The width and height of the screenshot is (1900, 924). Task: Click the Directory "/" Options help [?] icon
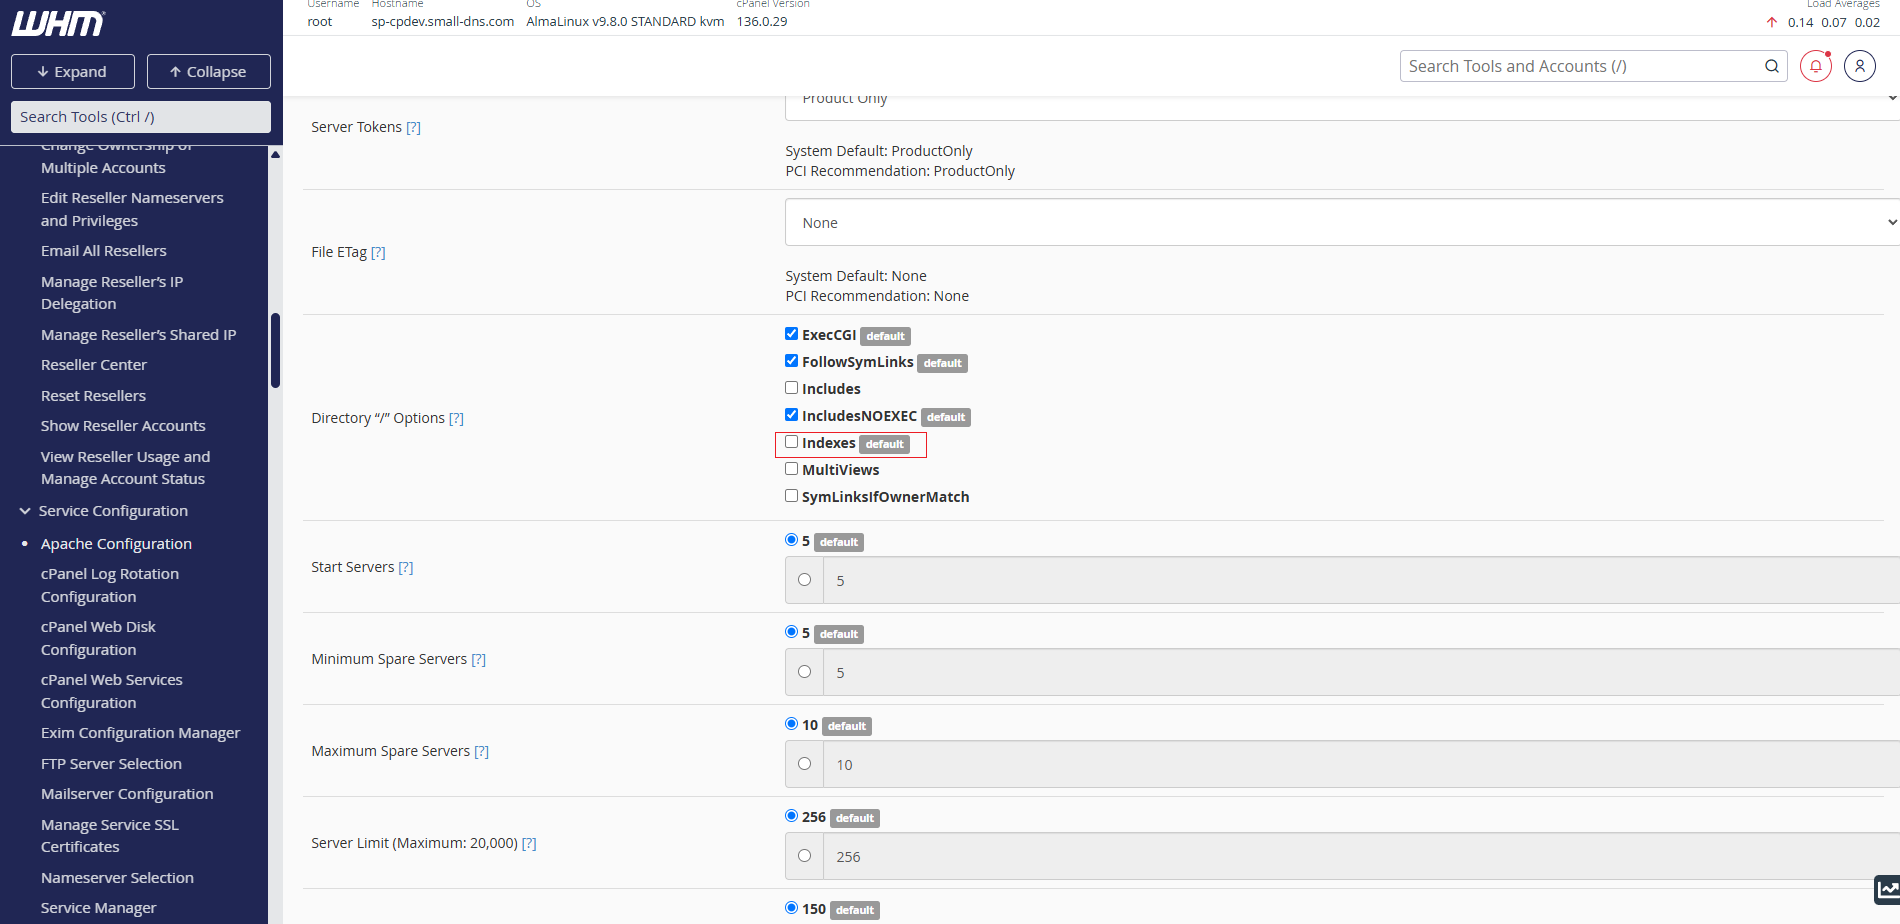pyautogui.click(x=456, y=418)
